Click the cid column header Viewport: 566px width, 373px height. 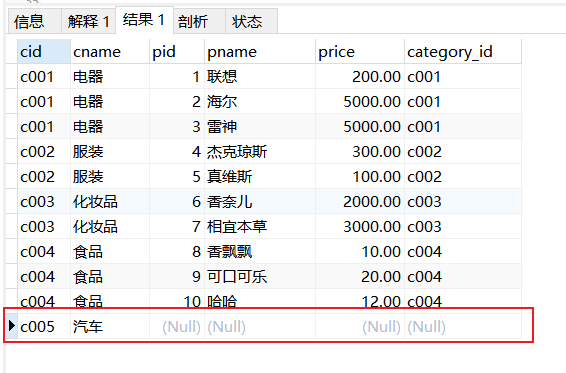point(44,52)
